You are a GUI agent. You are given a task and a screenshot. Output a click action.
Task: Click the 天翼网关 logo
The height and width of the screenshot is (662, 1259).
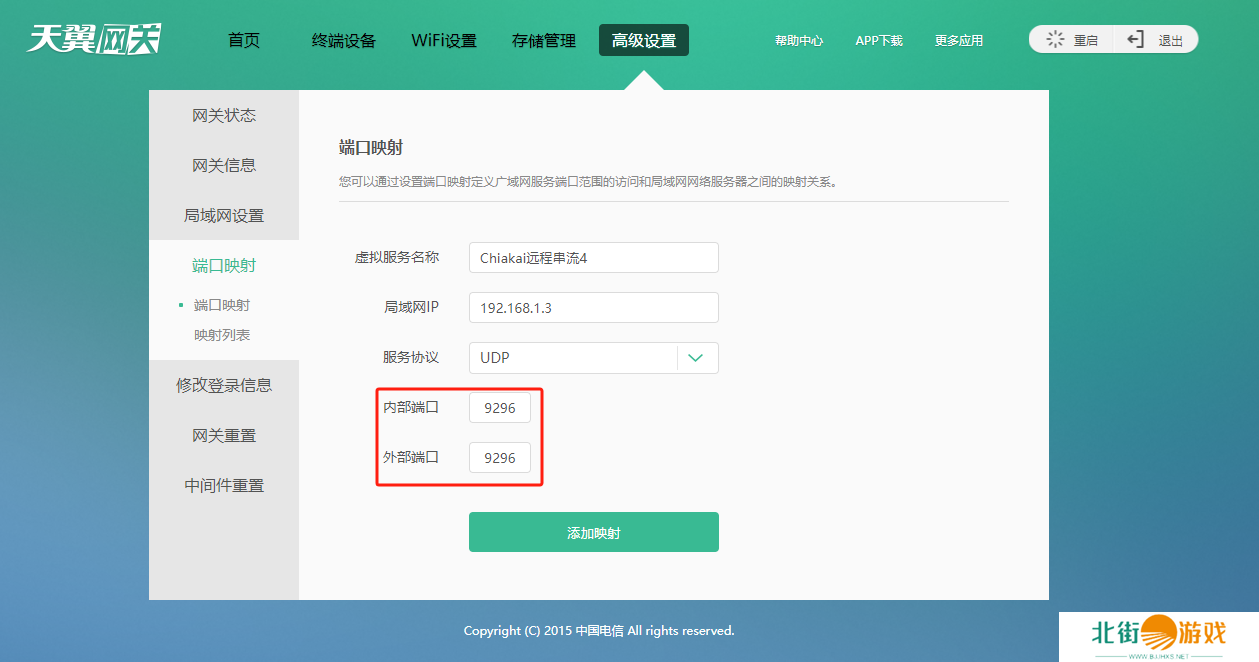point(94,40)
